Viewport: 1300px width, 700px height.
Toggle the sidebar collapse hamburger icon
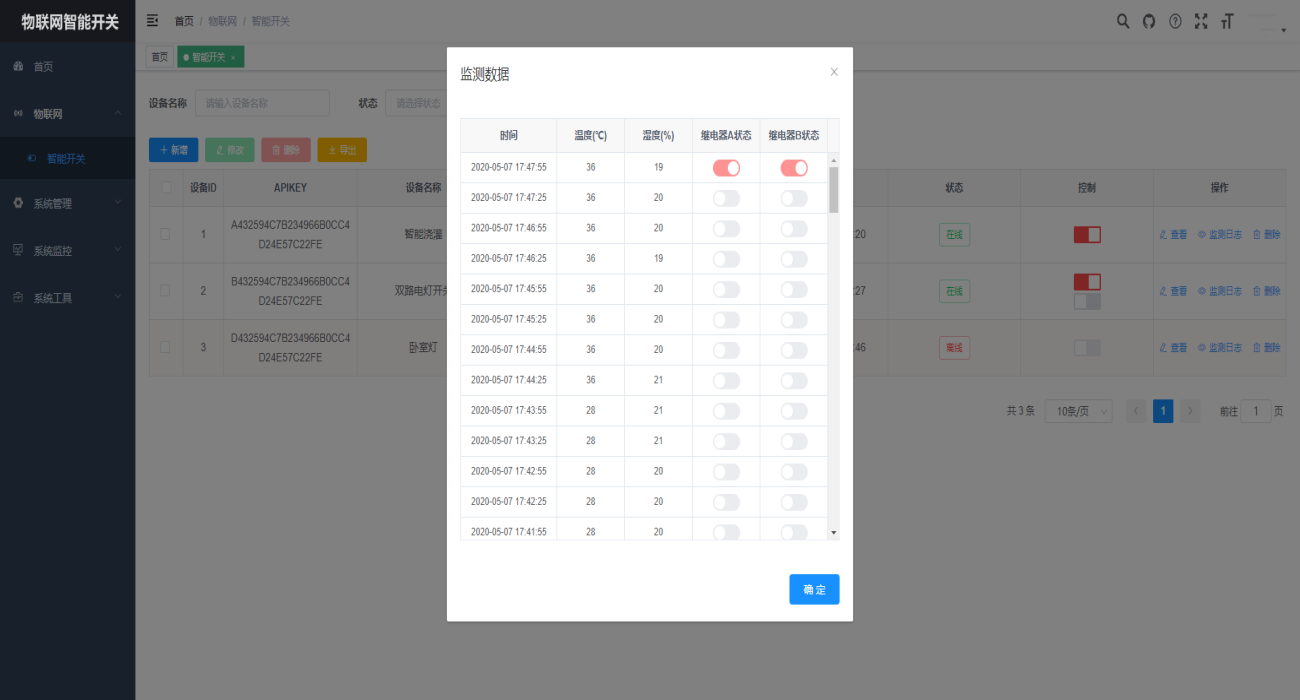[x=153, y=20]
